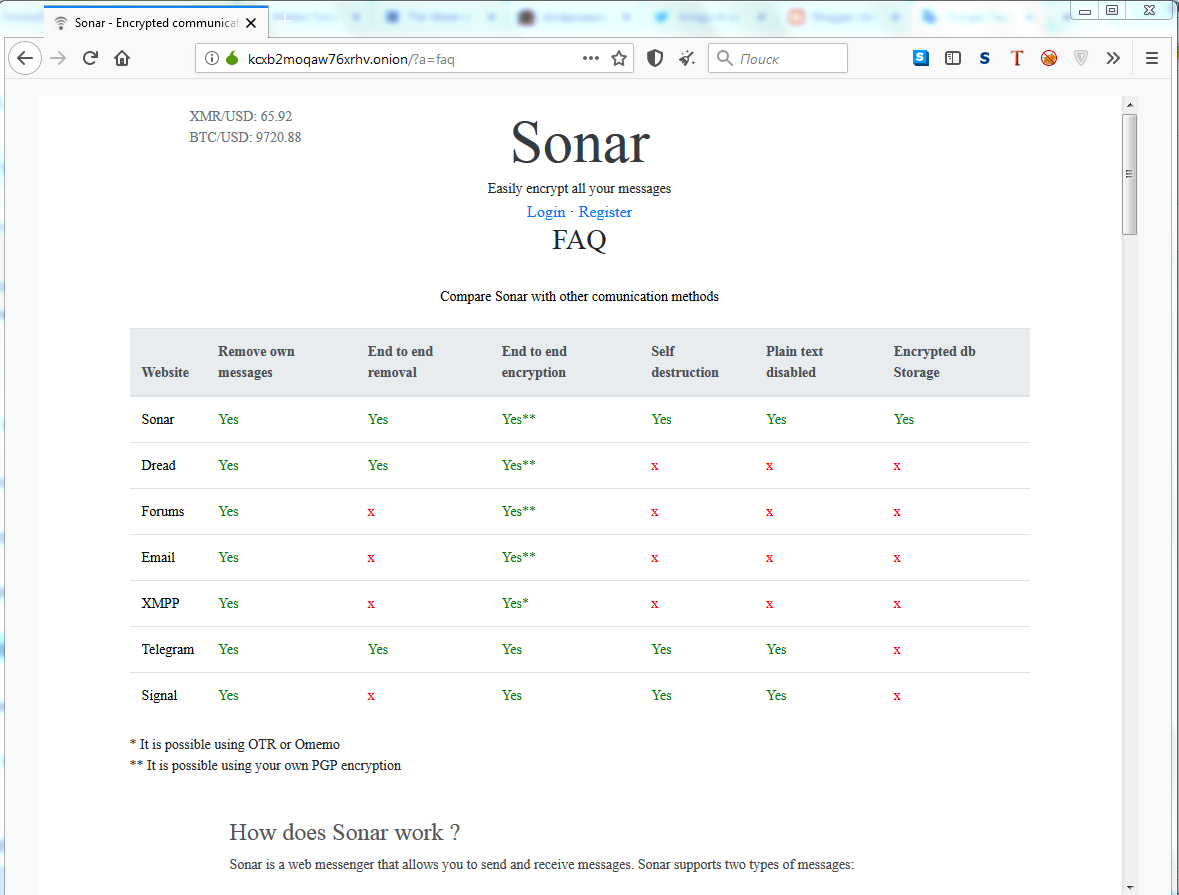This screenshot has width=1179, height=895.
Task: Click the End to end encryption header
Action: tap(534, 362)
